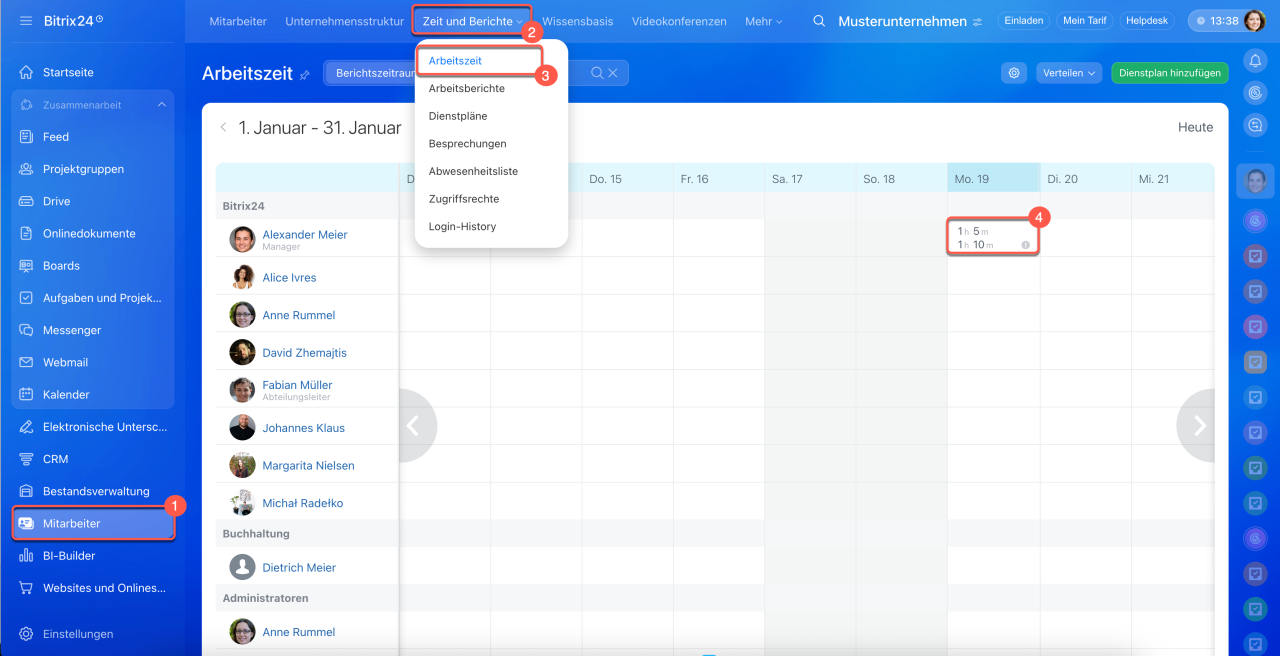1280x656 pixels.
Task: Collapse the Zusammenarbeit sidebar section
Action: pyautogui.click(x=162, y=105)
